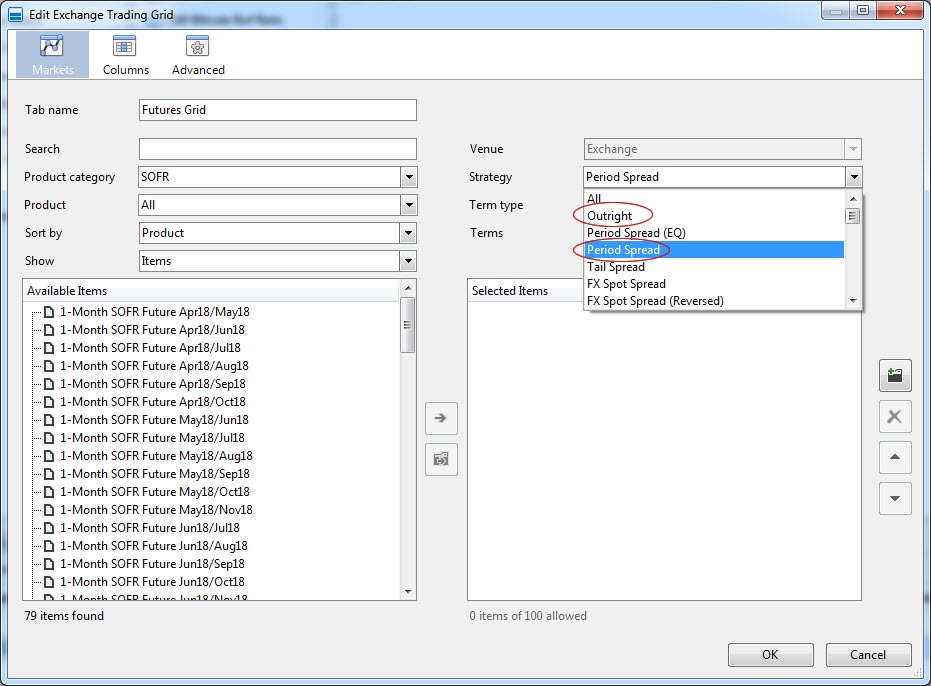Screen dimensions: 931x686
Task: Move selected item up with arrow button
Action: pos(895,457)
